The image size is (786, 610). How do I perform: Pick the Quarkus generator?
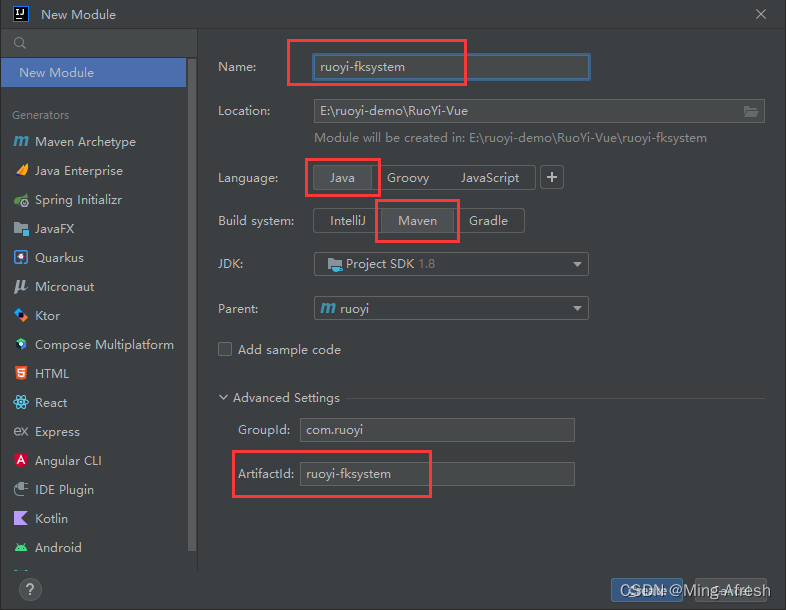pos(59,258)
